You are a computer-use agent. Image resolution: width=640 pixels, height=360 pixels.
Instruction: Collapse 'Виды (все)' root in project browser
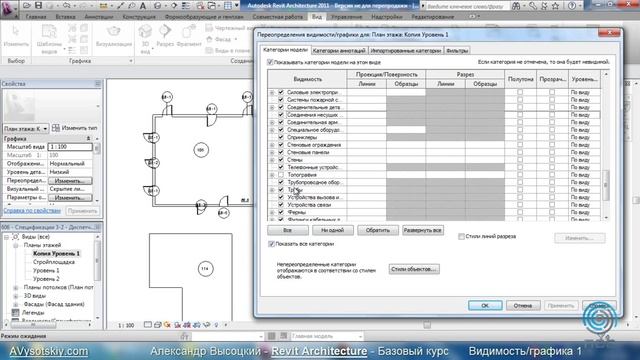point(7,237)
